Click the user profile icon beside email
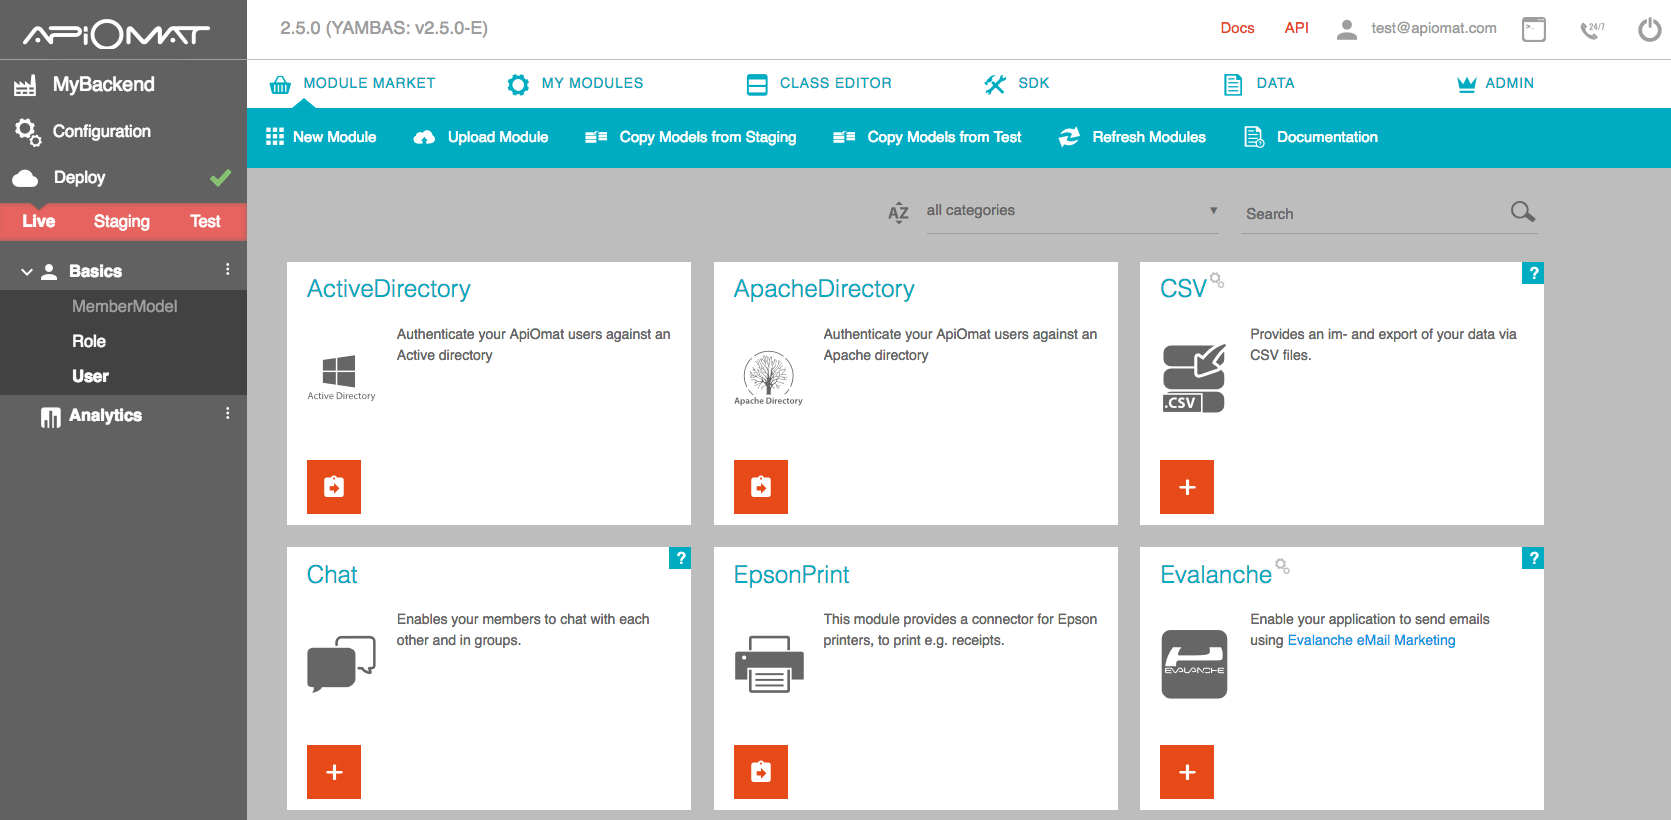 [x=1346, y=29]
